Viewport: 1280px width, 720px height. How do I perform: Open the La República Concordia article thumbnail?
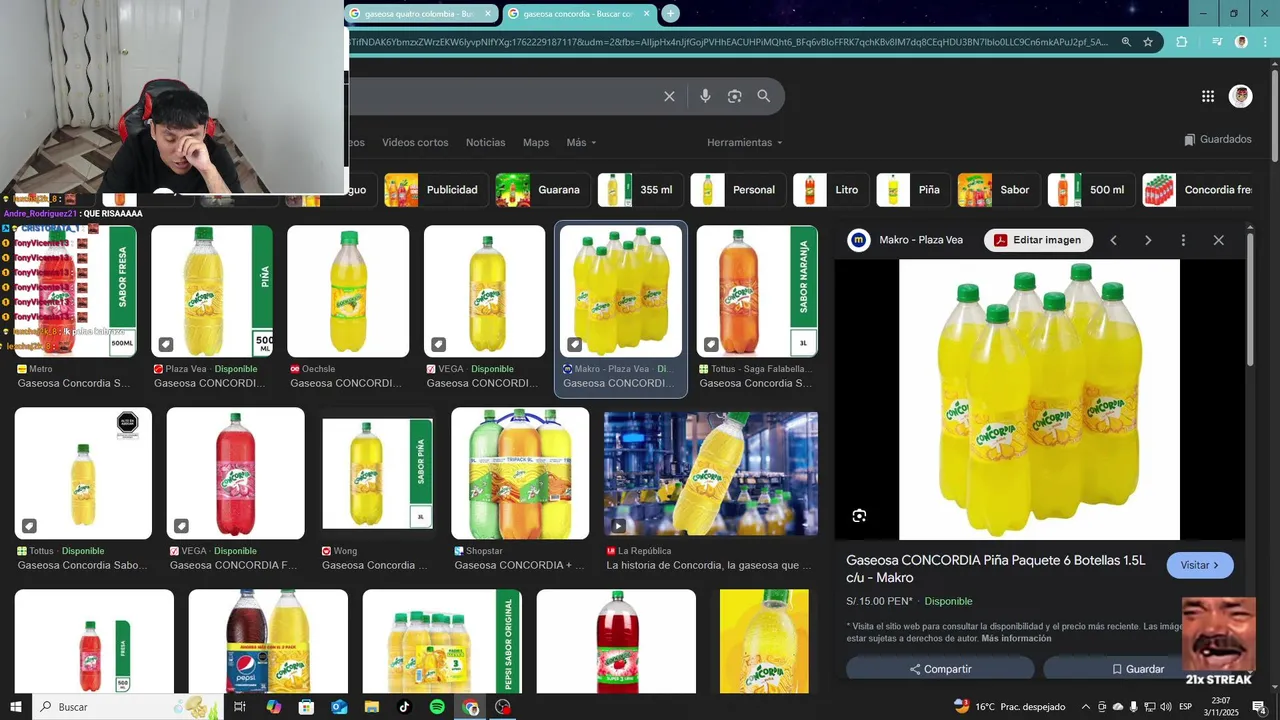(x=711, y=475)
